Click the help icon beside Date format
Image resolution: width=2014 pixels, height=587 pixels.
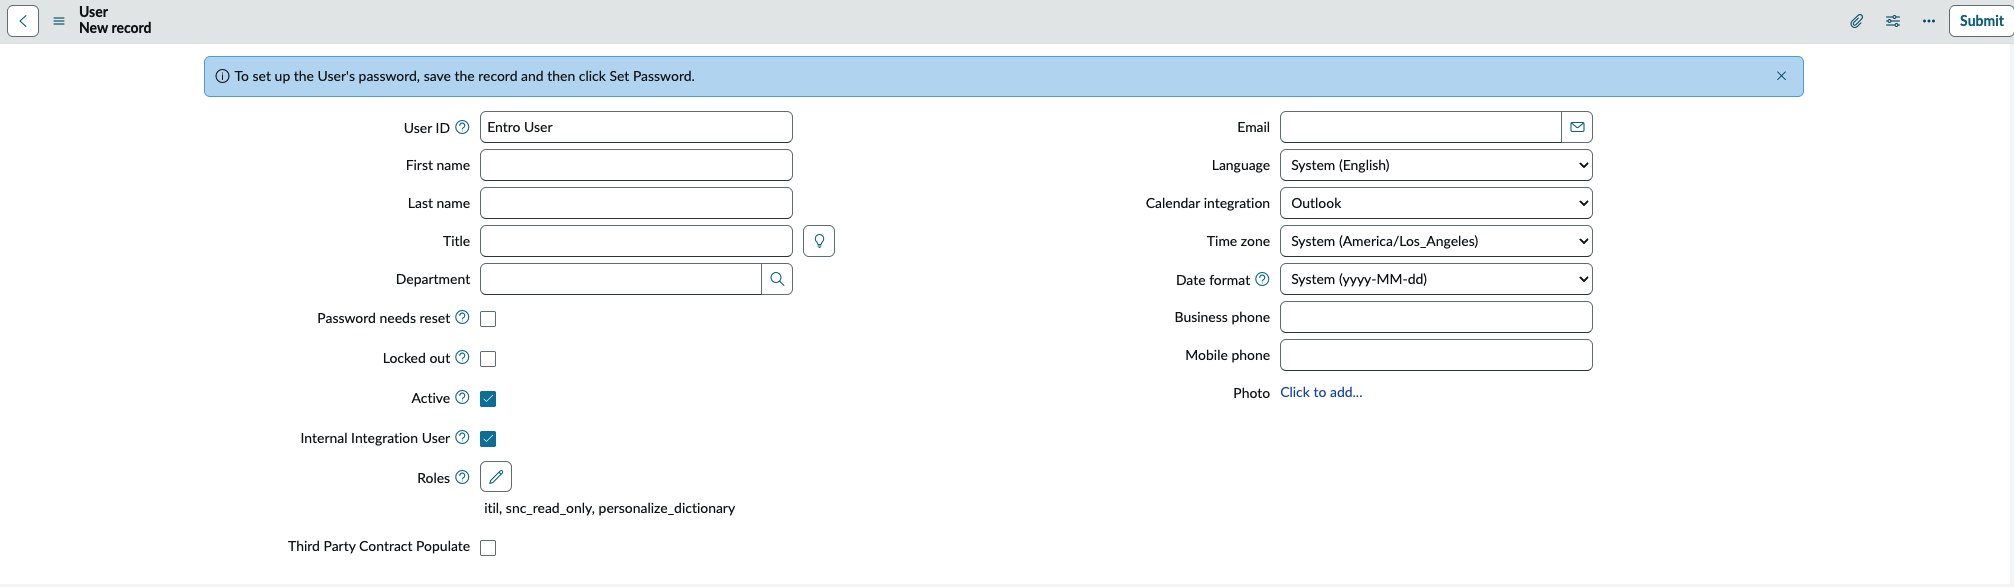tap(1262, 279)
